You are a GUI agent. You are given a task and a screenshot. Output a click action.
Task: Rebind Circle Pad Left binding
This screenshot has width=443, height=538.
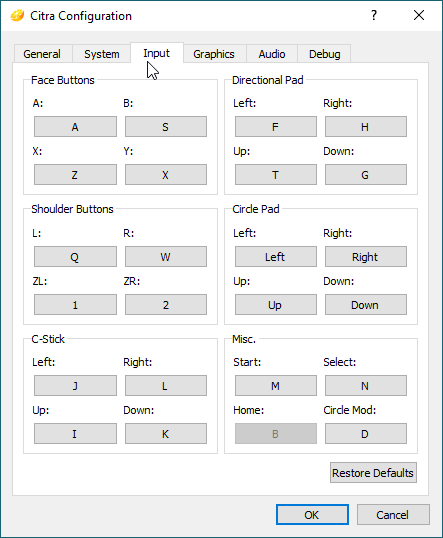pyautogui.click(x=276, y=256)
